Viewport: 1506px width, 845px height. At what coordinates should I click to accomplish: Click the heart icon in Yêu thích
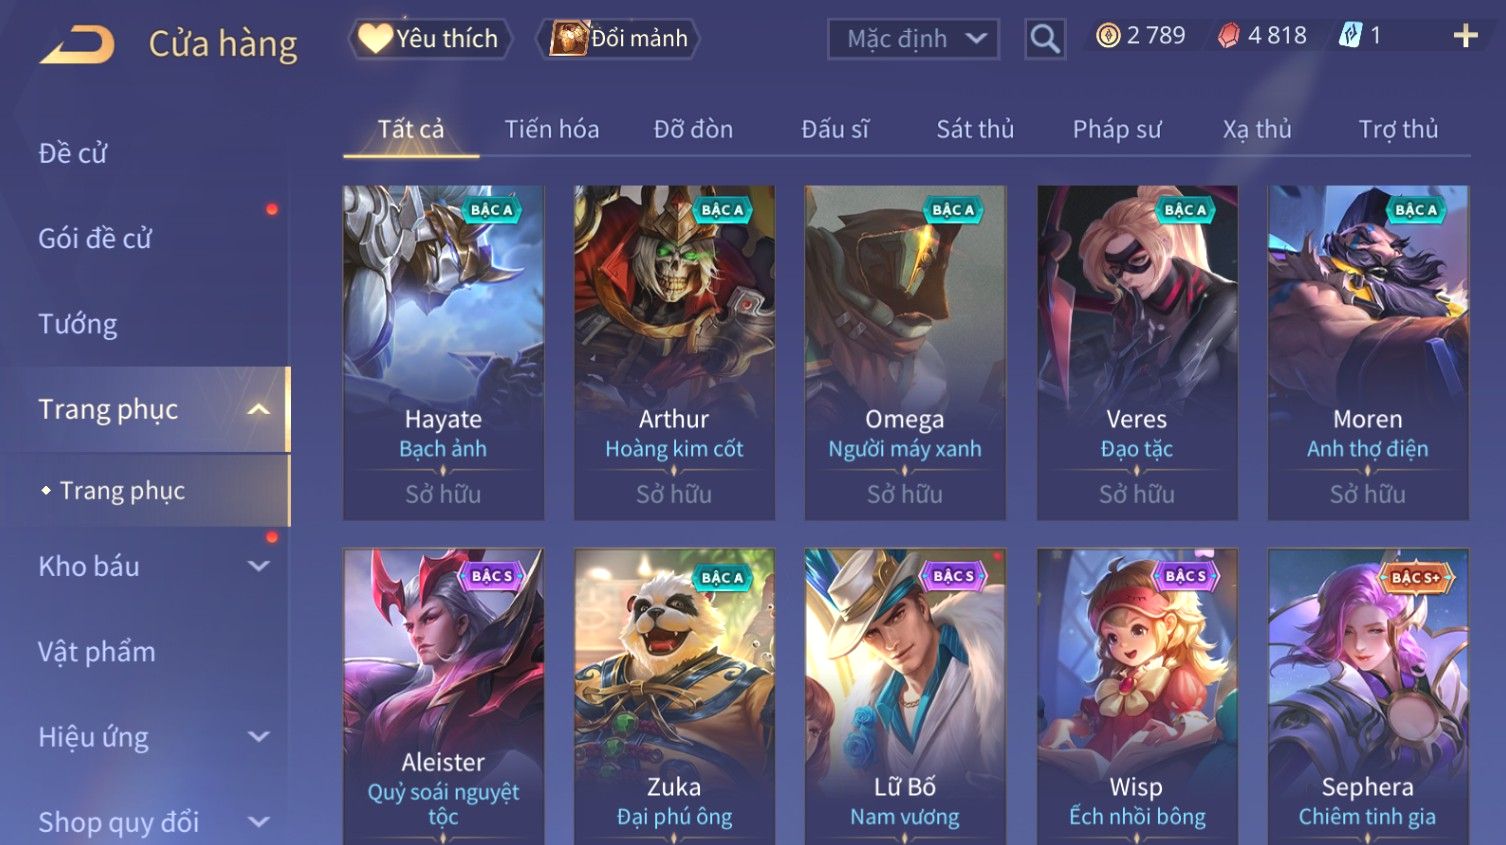click(375, 38)
